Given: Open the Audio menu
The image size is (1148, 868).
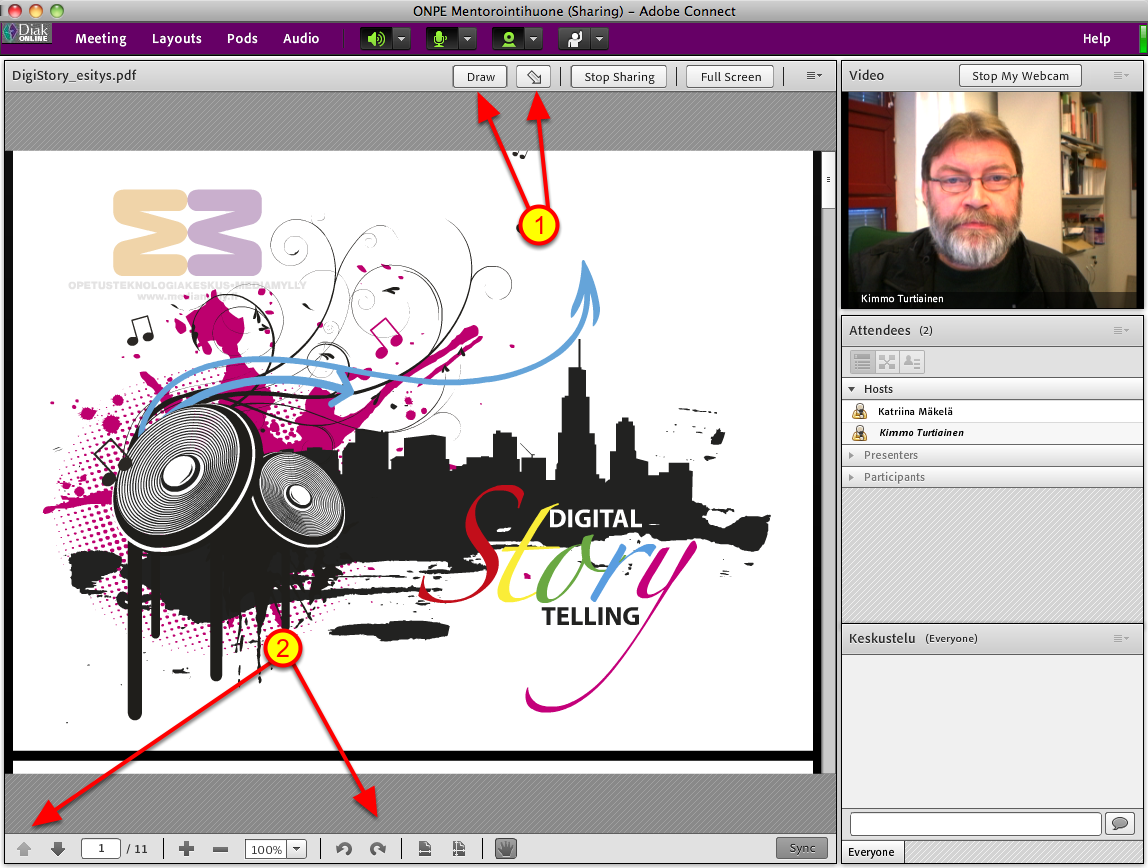Looking at the screenshot, I should click(x=301, y=39).
